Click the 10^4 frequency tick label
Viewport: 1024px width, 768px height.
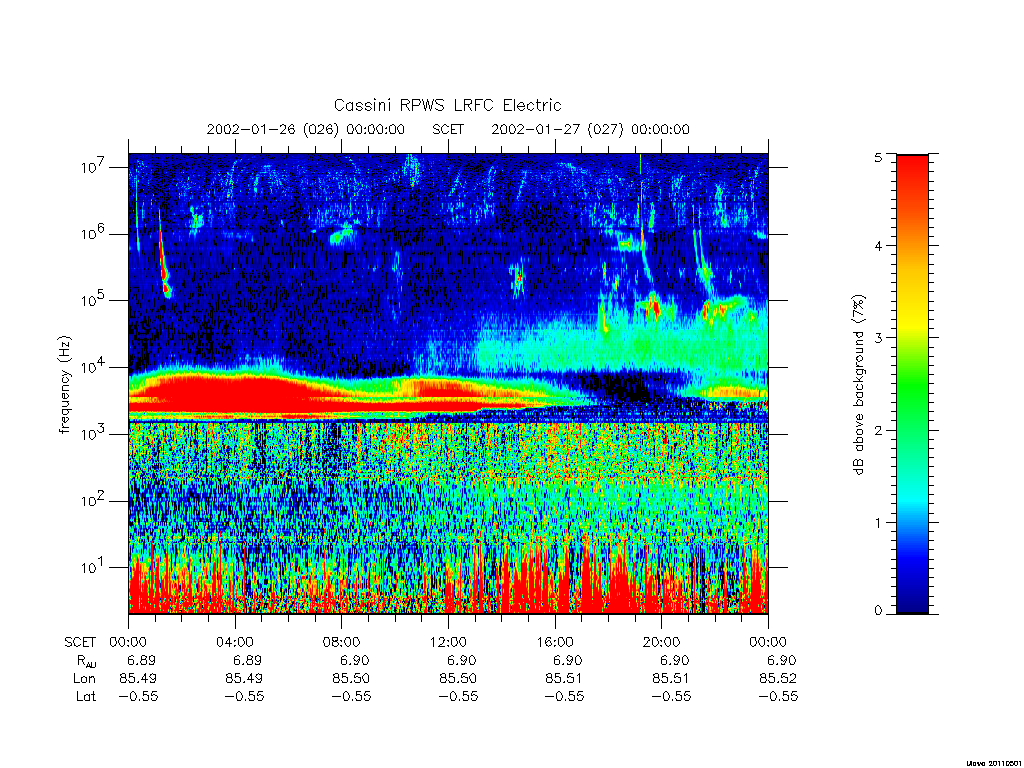[x=93, y=367]
